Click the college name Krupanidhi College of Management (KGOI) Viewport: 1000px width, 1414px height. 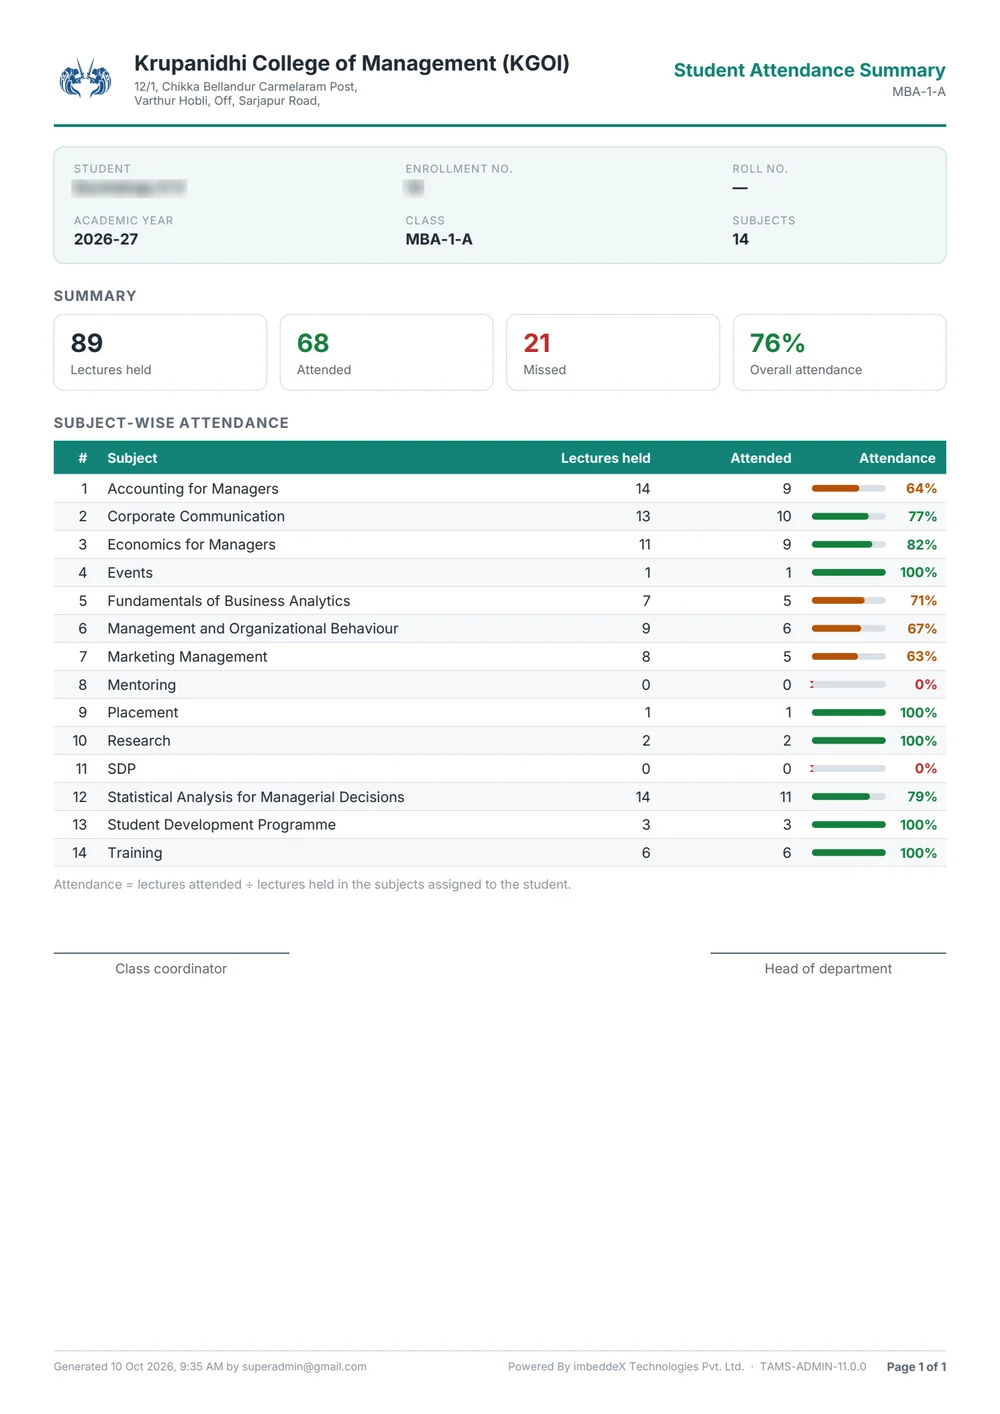coord(352,63)
